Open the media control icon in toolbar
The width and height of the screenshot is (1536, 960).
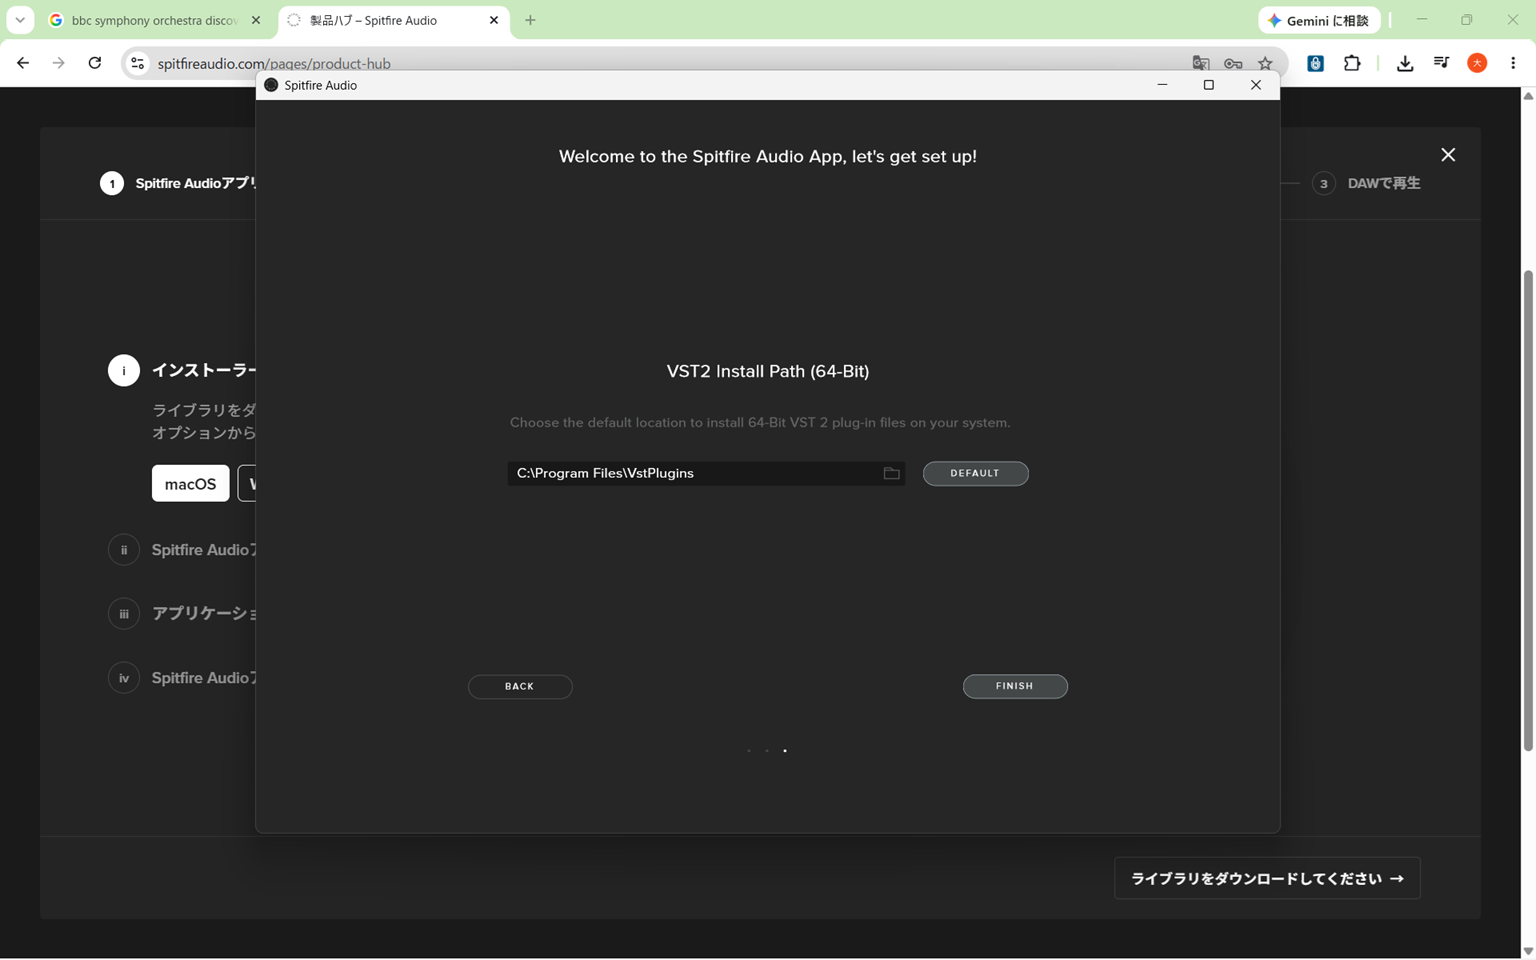coord(1441,63)
